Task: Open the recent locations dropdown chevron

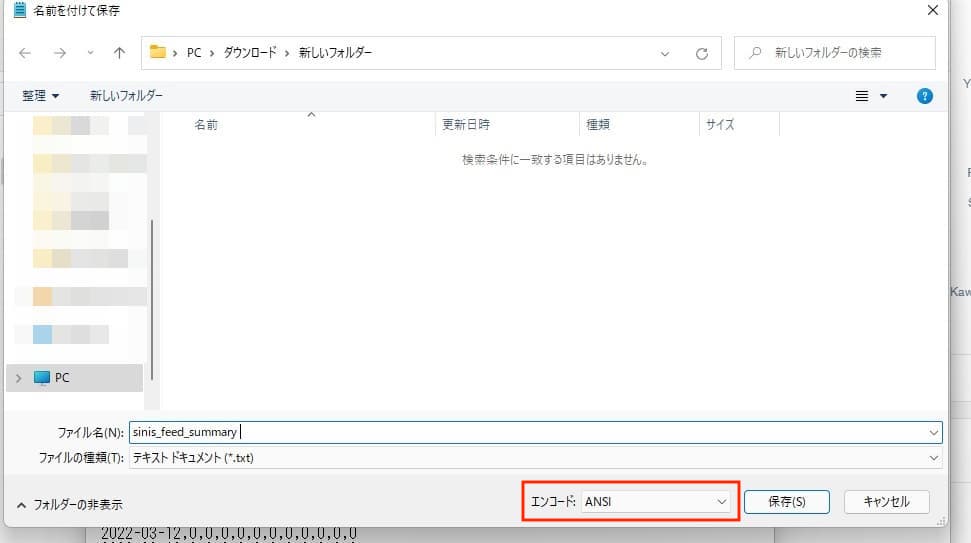Action: pyautogui.click(x=90, y=53)
